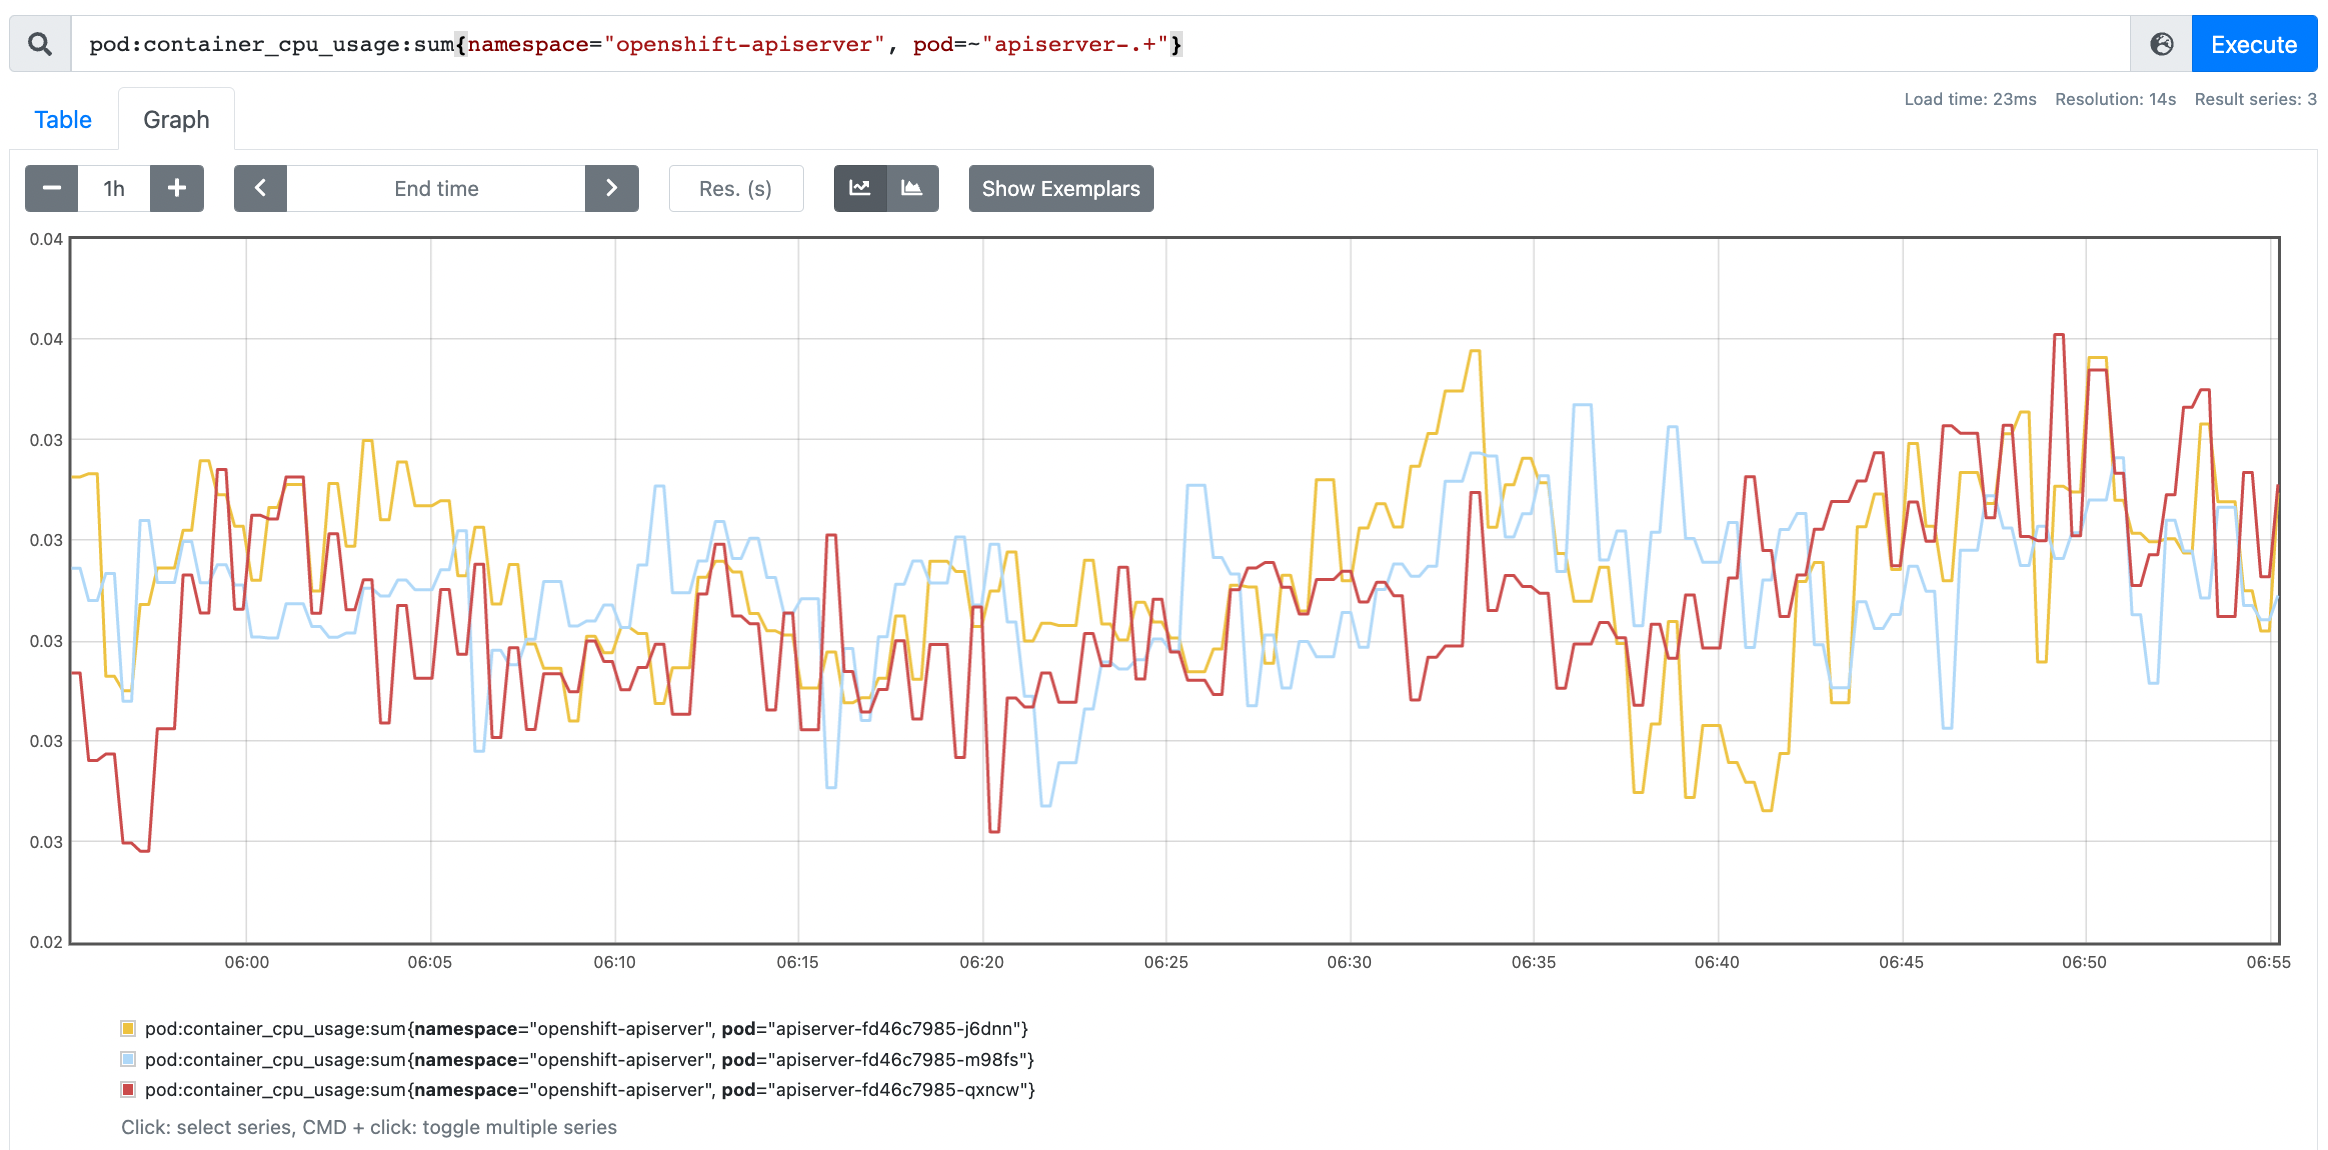Select apiserver-fd46c7985-qxncw legend series

tap(589, 1089)
